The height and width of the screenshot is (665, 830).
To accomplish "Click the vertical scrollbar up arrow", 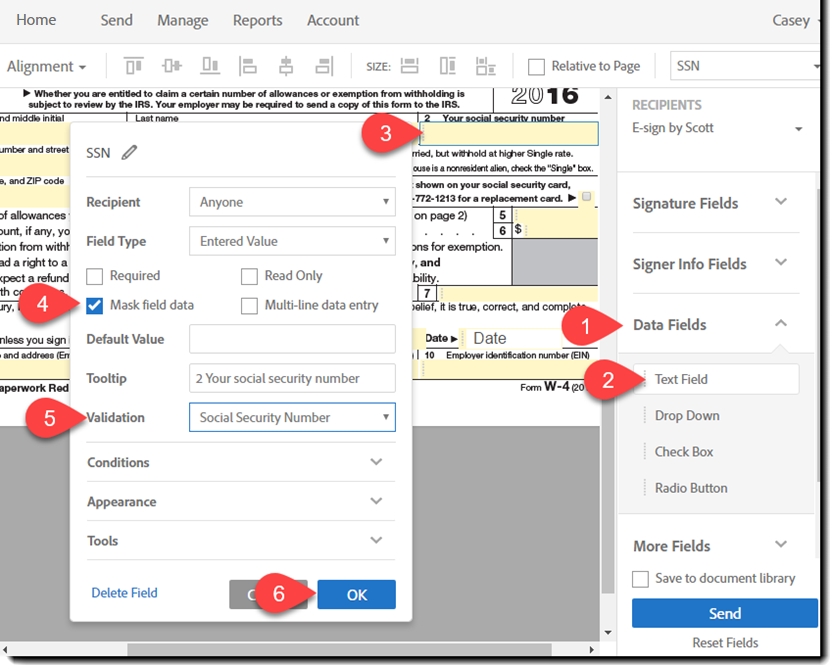I will (x=608, y=97).
